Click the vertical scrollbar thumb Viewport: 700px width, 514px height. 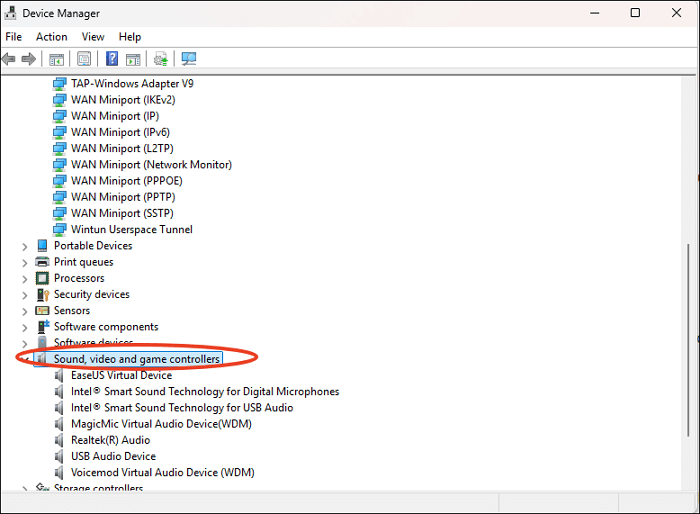[688, 340]
